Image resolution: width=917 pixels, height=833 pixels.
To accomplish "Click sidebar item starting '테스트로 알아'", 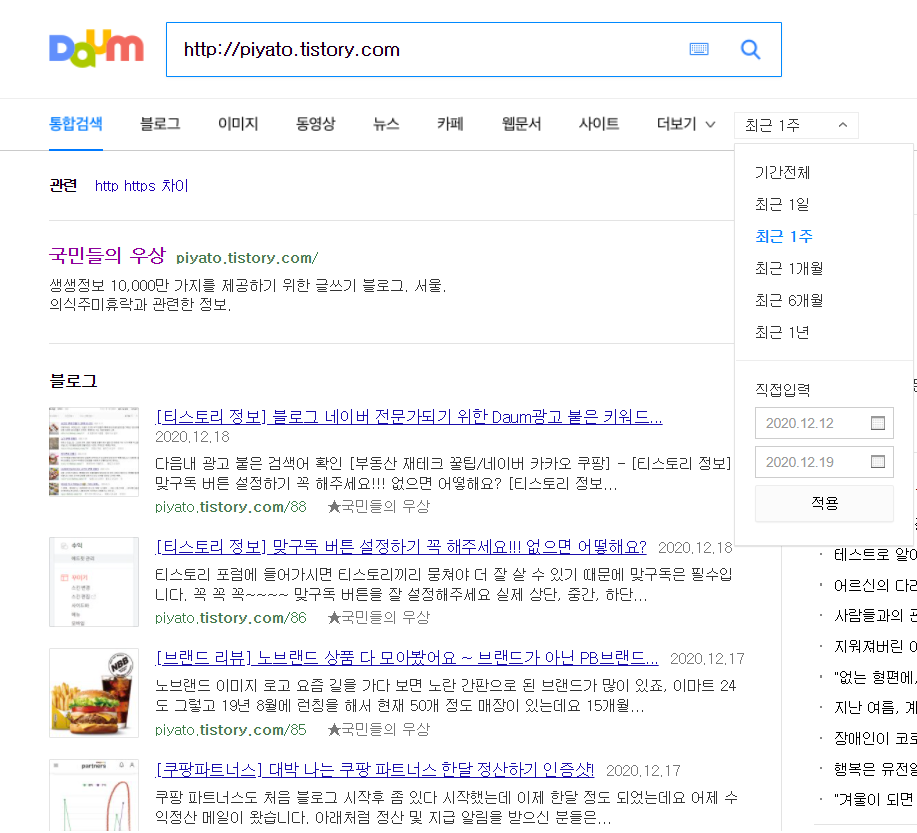I will pyautogui.click(x=875, y=554).
